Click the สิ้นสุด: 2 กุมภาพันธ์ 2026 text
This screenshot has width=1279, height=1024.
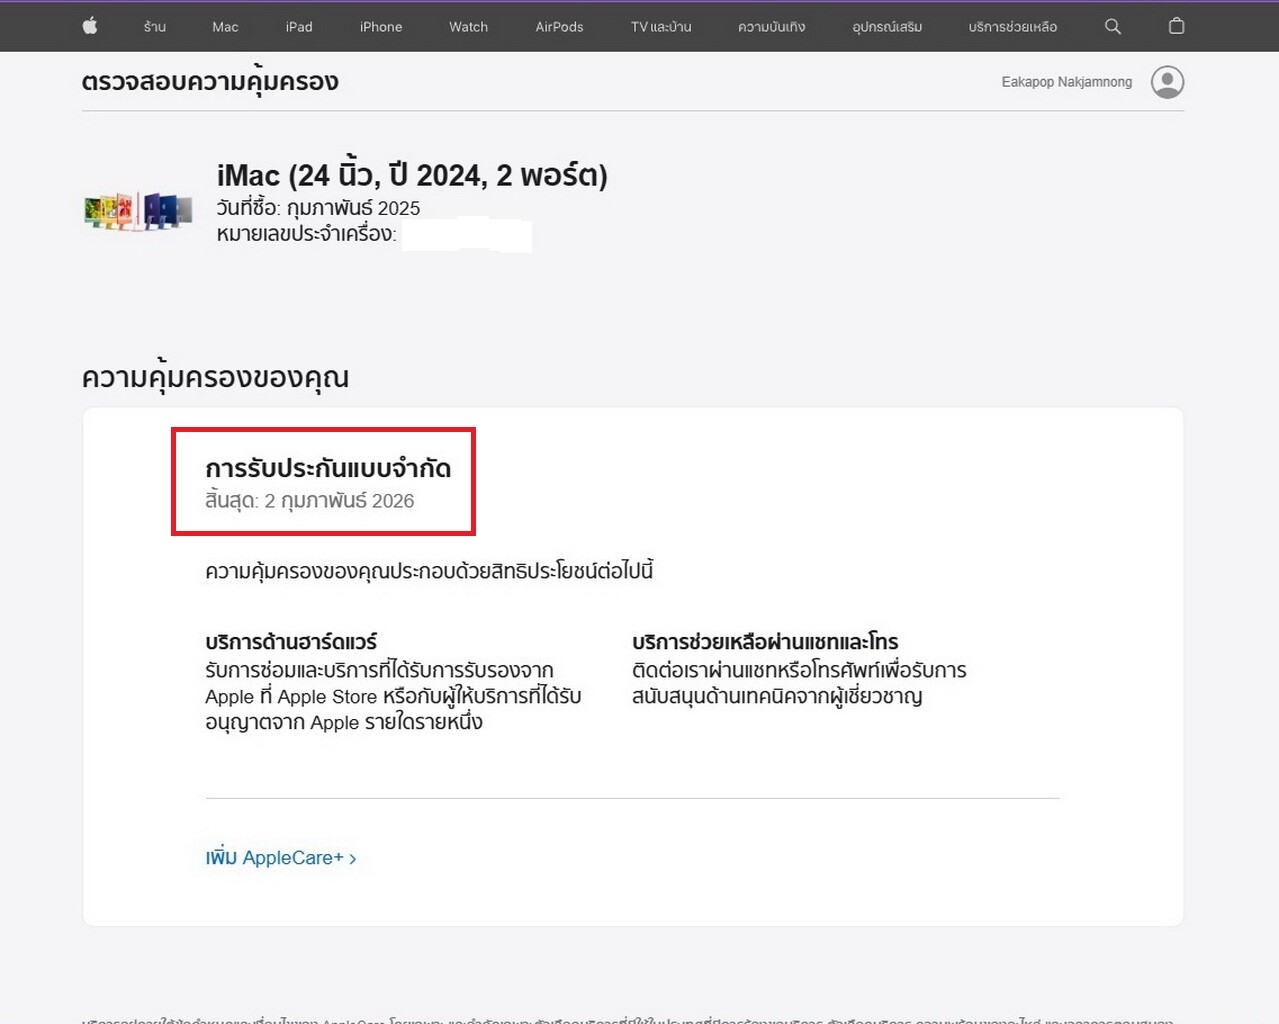(x=309, y=500)
